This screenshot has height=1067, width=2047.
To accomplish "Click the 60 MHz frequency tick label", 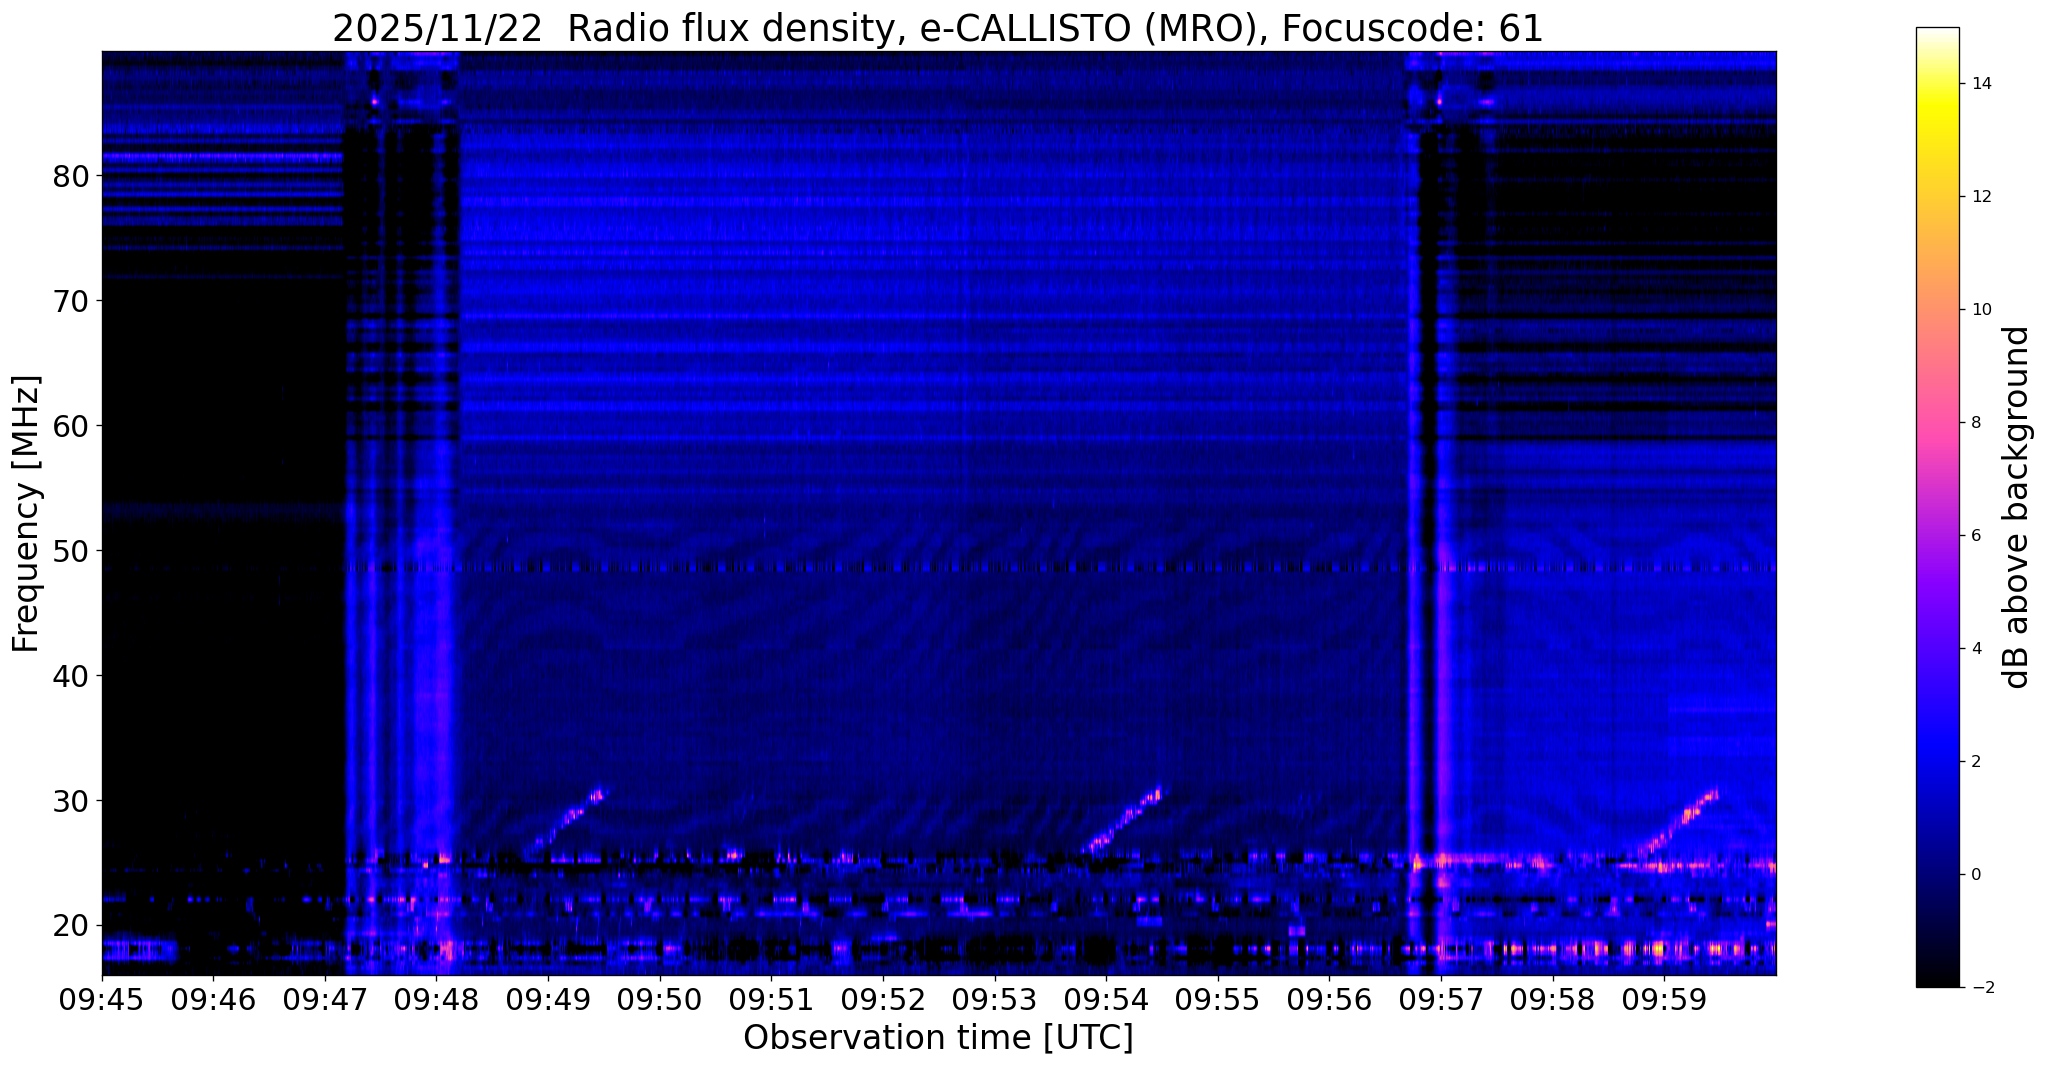I will (x=70, y=426).
